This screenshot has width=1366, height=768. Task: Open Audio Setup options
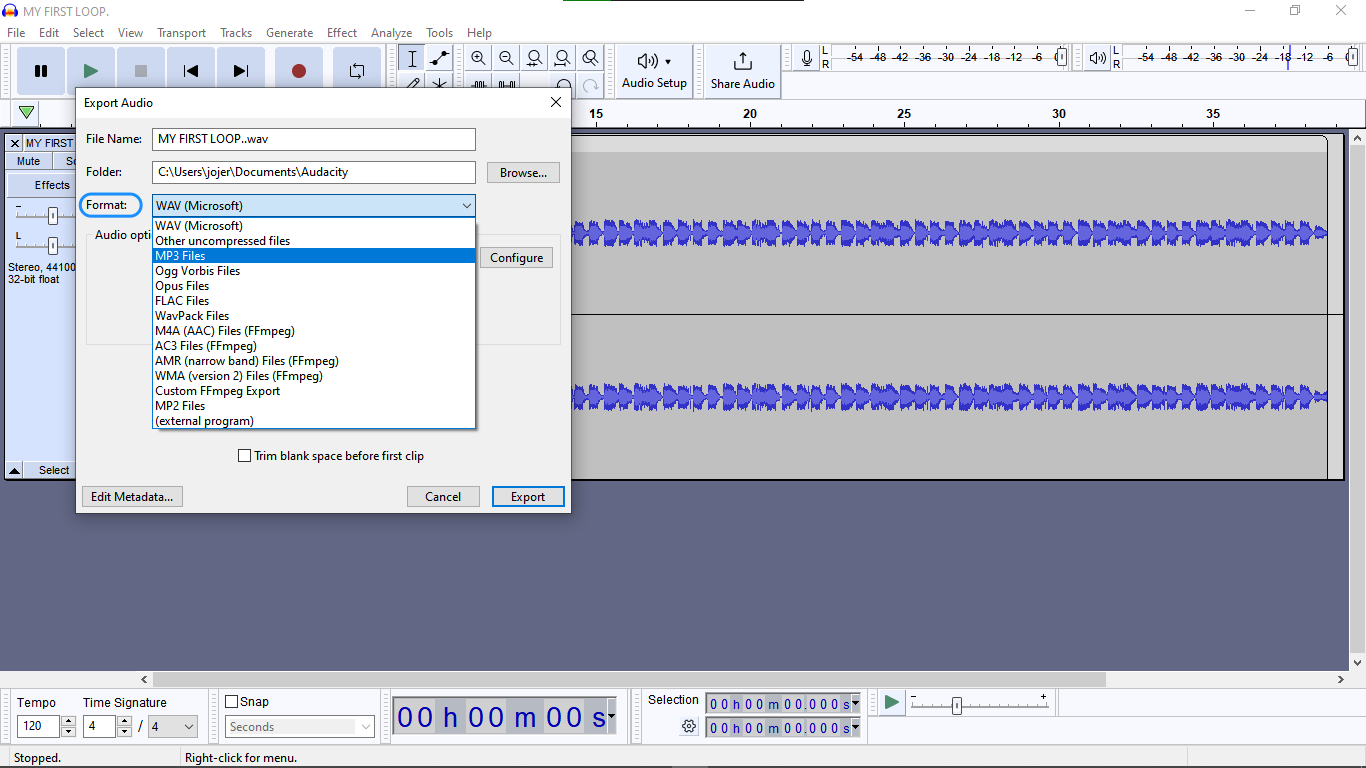coord(653,70)
